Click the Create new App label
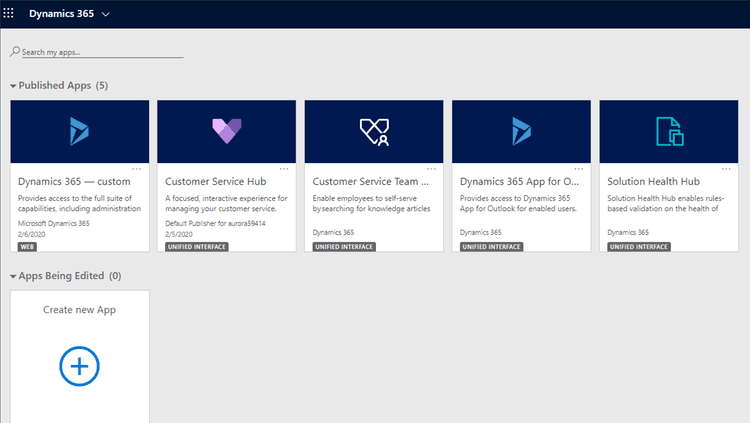The width and height of the screenshot is (750, 423). 80,310
